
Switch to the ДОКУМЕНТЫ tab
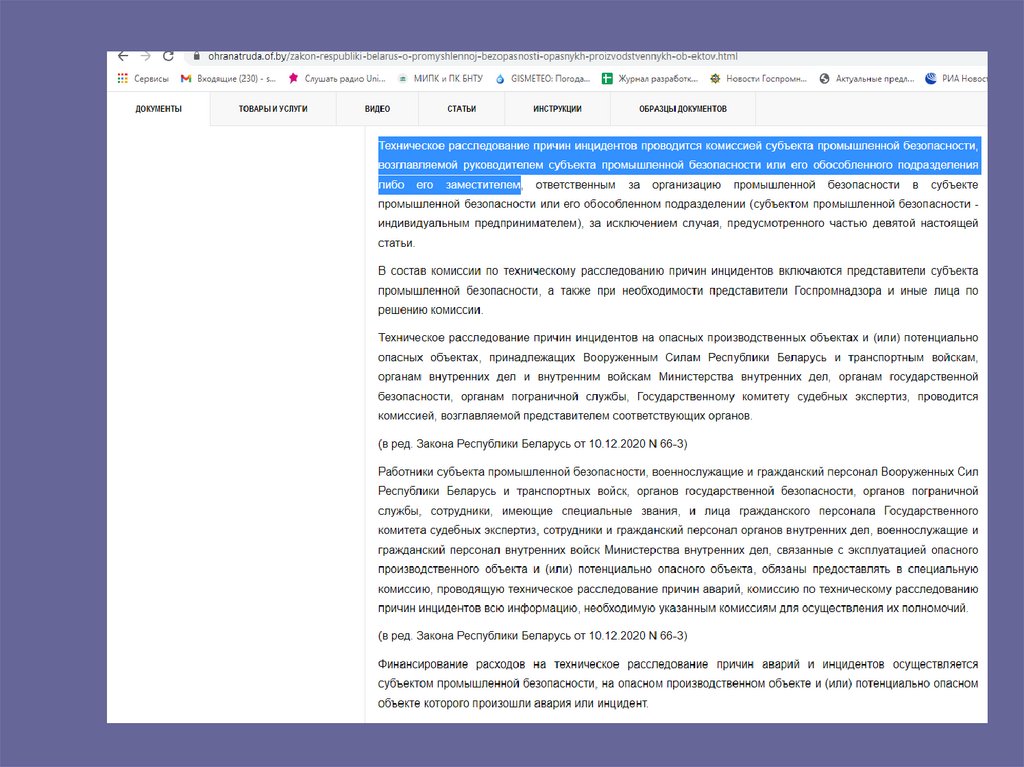(159, 108)
